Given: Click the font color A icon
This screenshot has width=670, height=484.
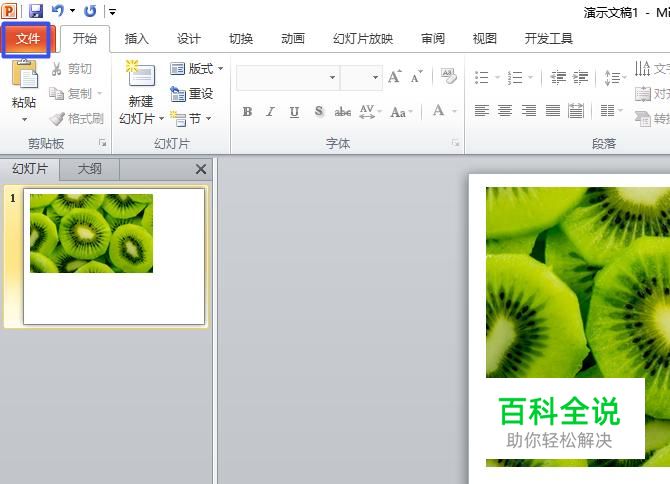Looking at the screenshot, I should (438, 111).
